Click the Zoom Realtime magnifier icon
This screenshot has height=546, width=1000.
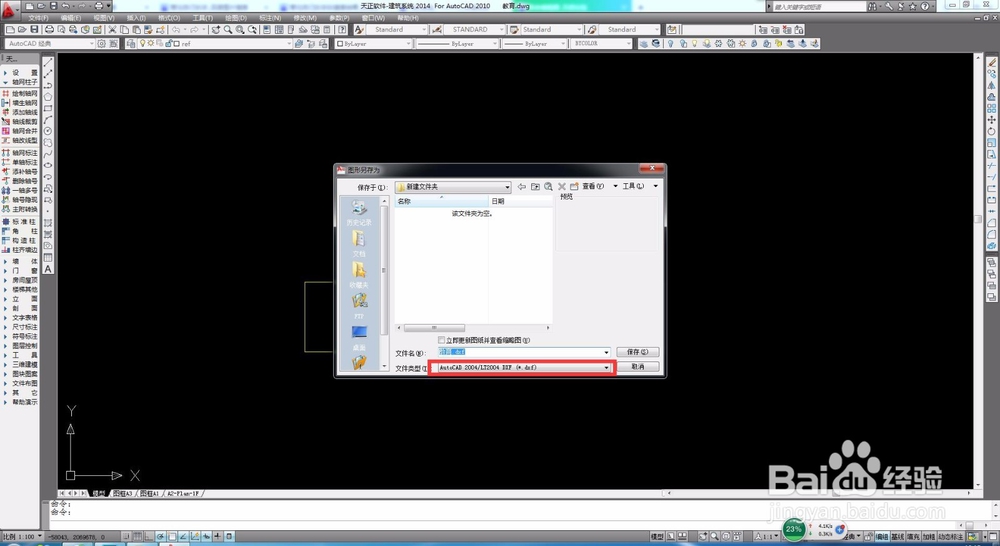228,29
